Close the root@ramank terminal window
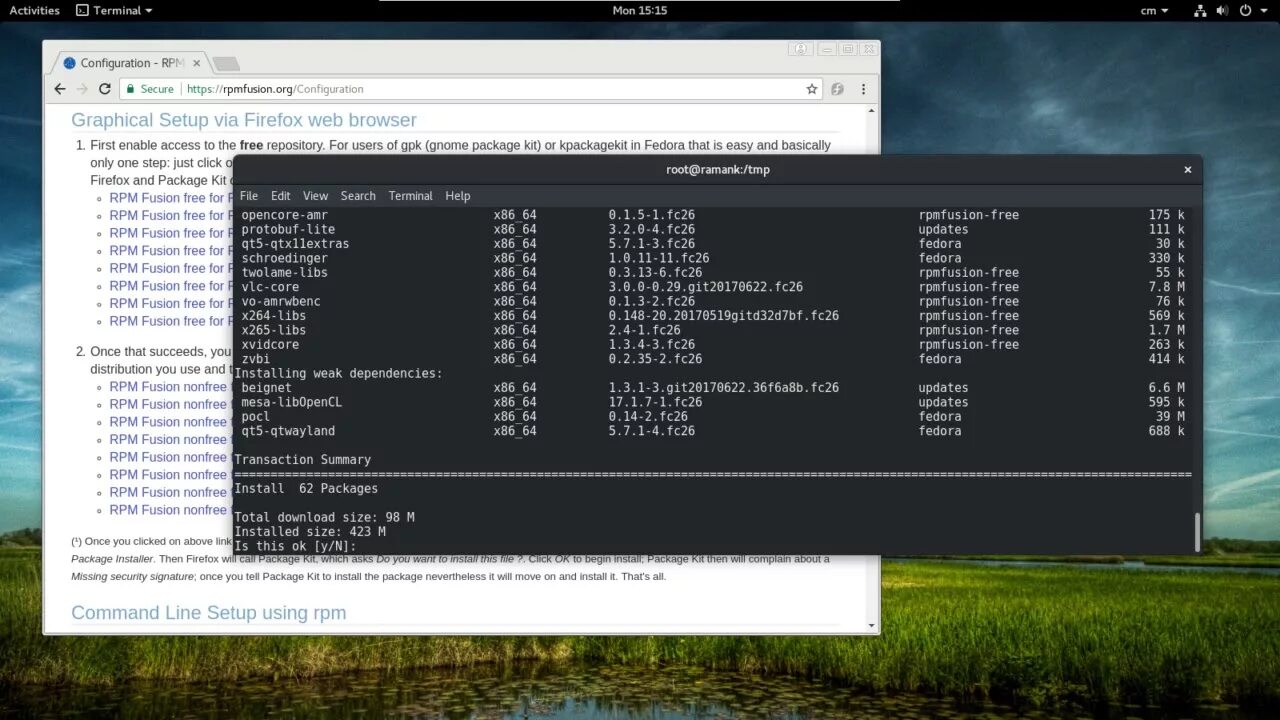The height and width of the screenshot is (720, 1280). [1188, 170]
